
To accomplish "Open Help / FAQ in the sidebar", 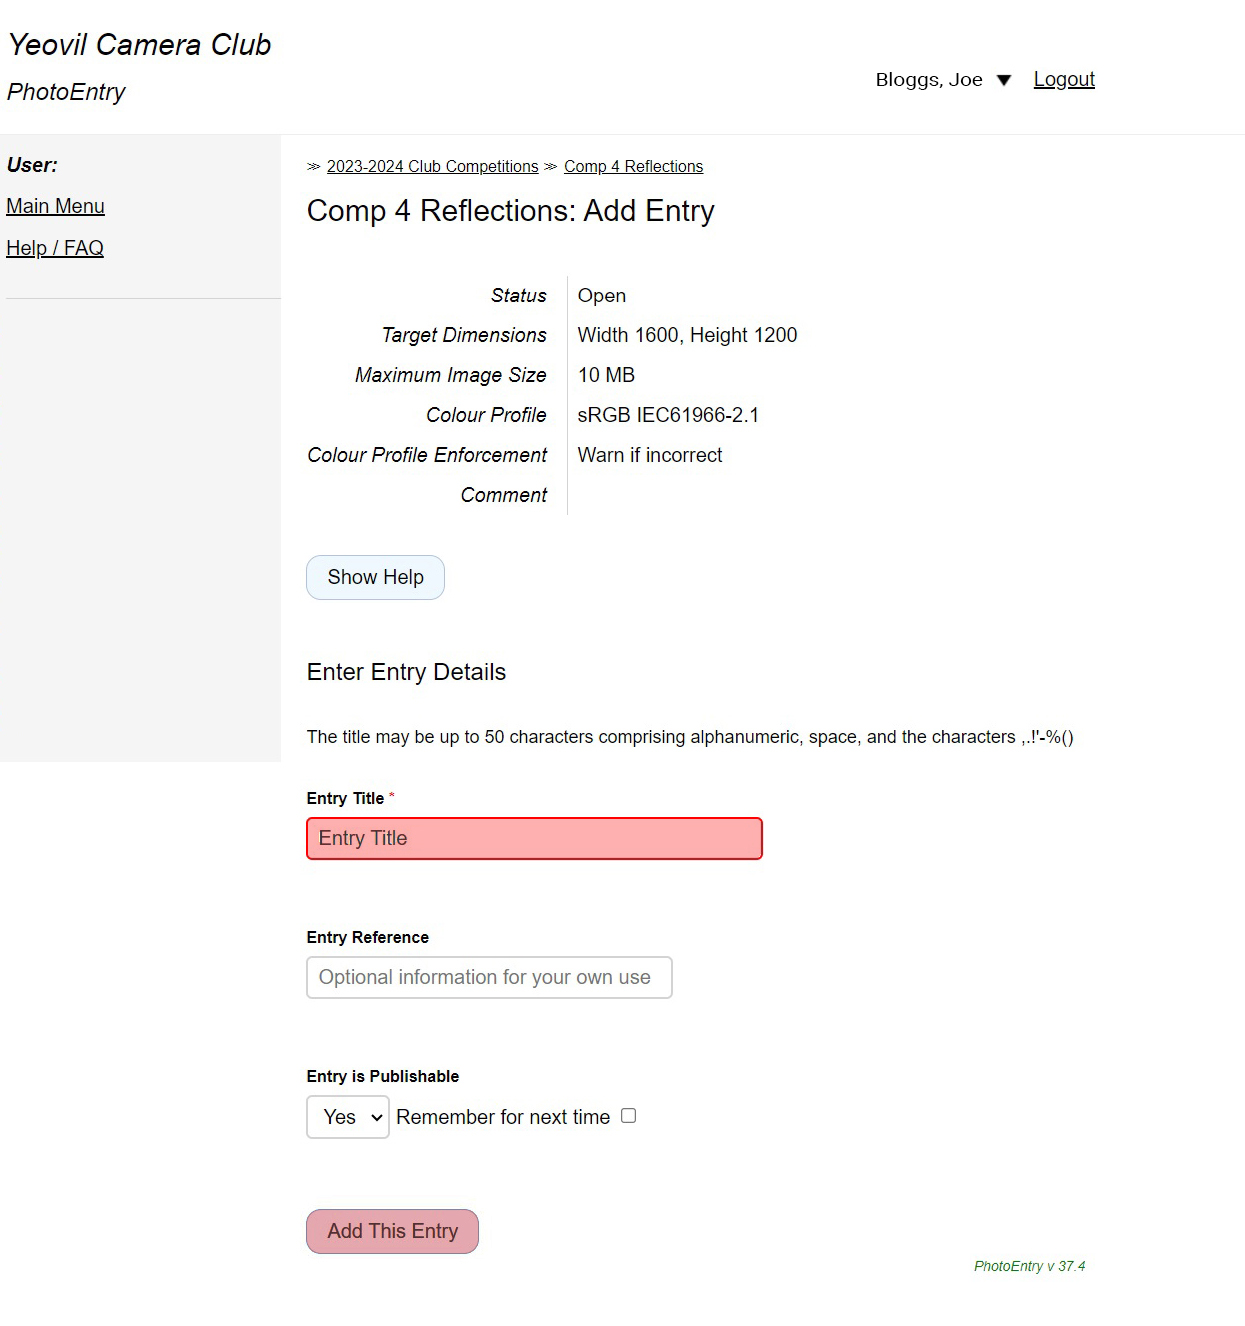I will coord(55,248).
